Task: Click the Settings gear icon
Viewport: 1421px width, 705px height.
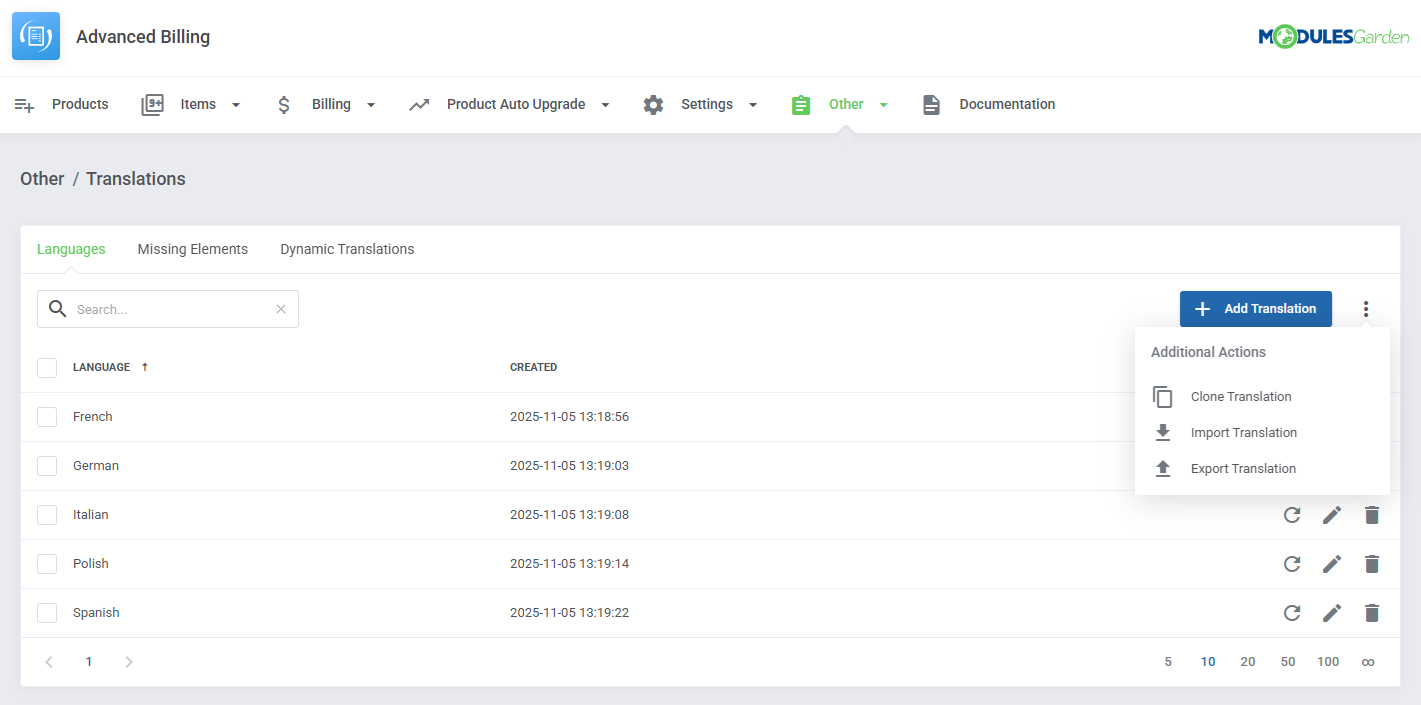Action: tap(653, 104)
